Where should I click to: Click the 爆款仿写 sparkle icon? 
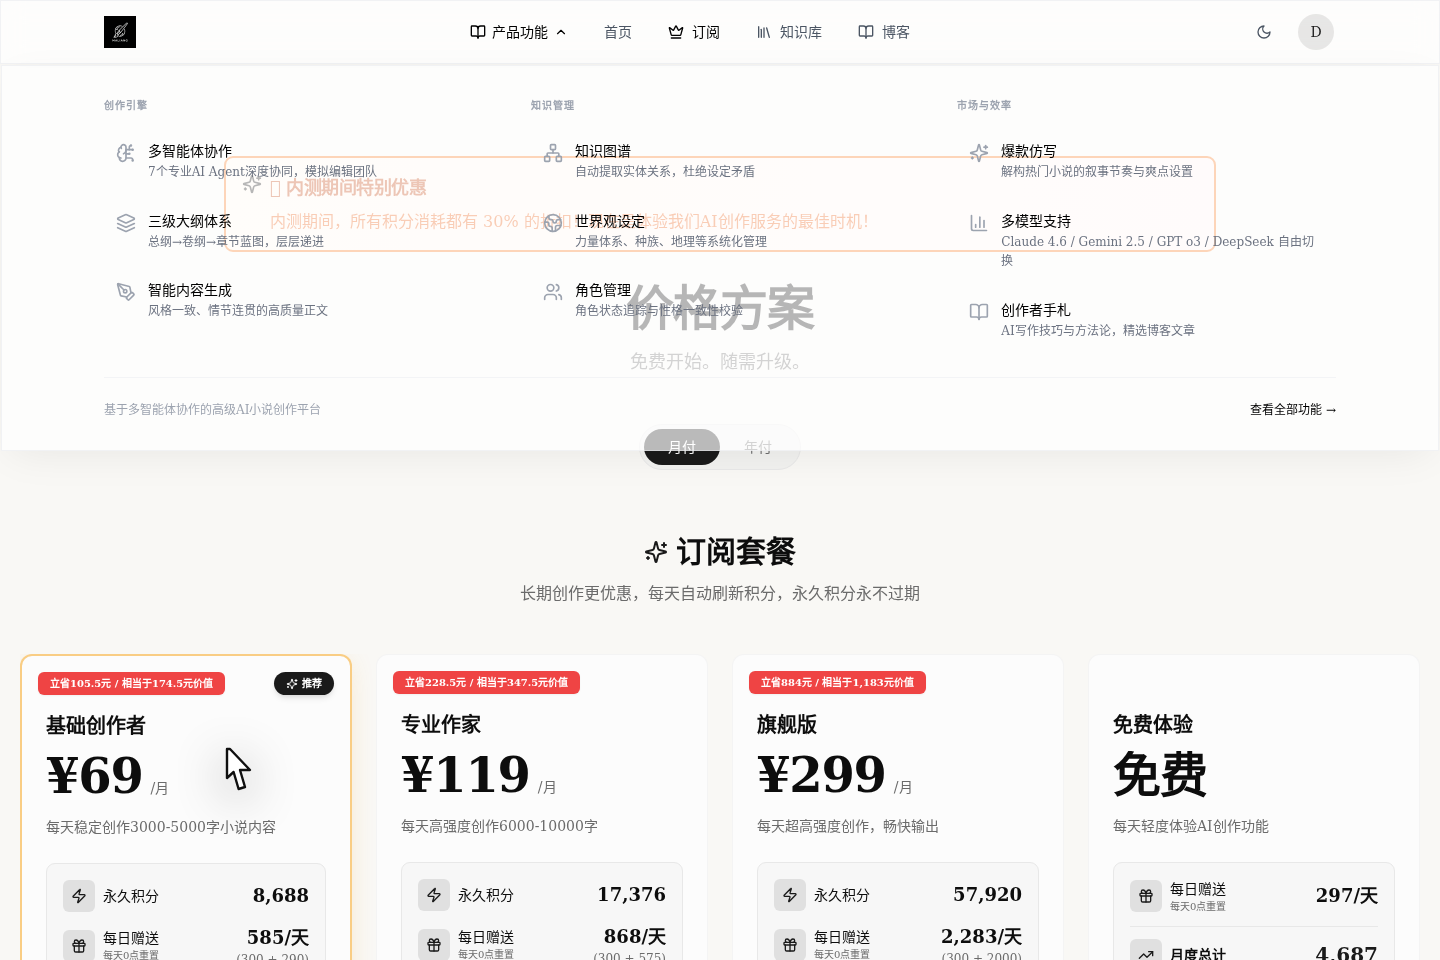[x=979, y=152]
